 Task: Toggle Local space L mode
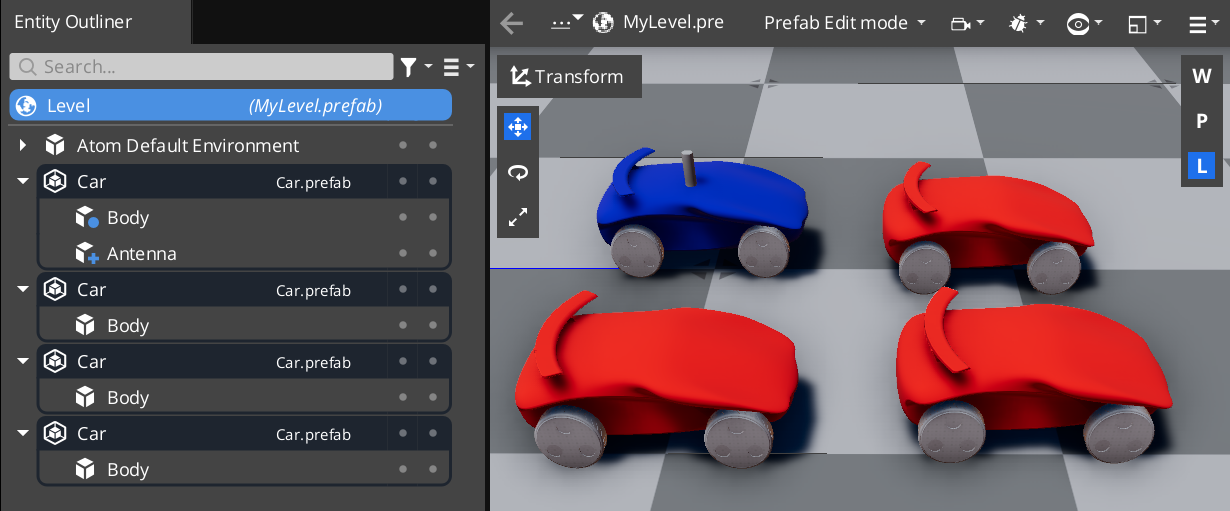(1201, 166)
